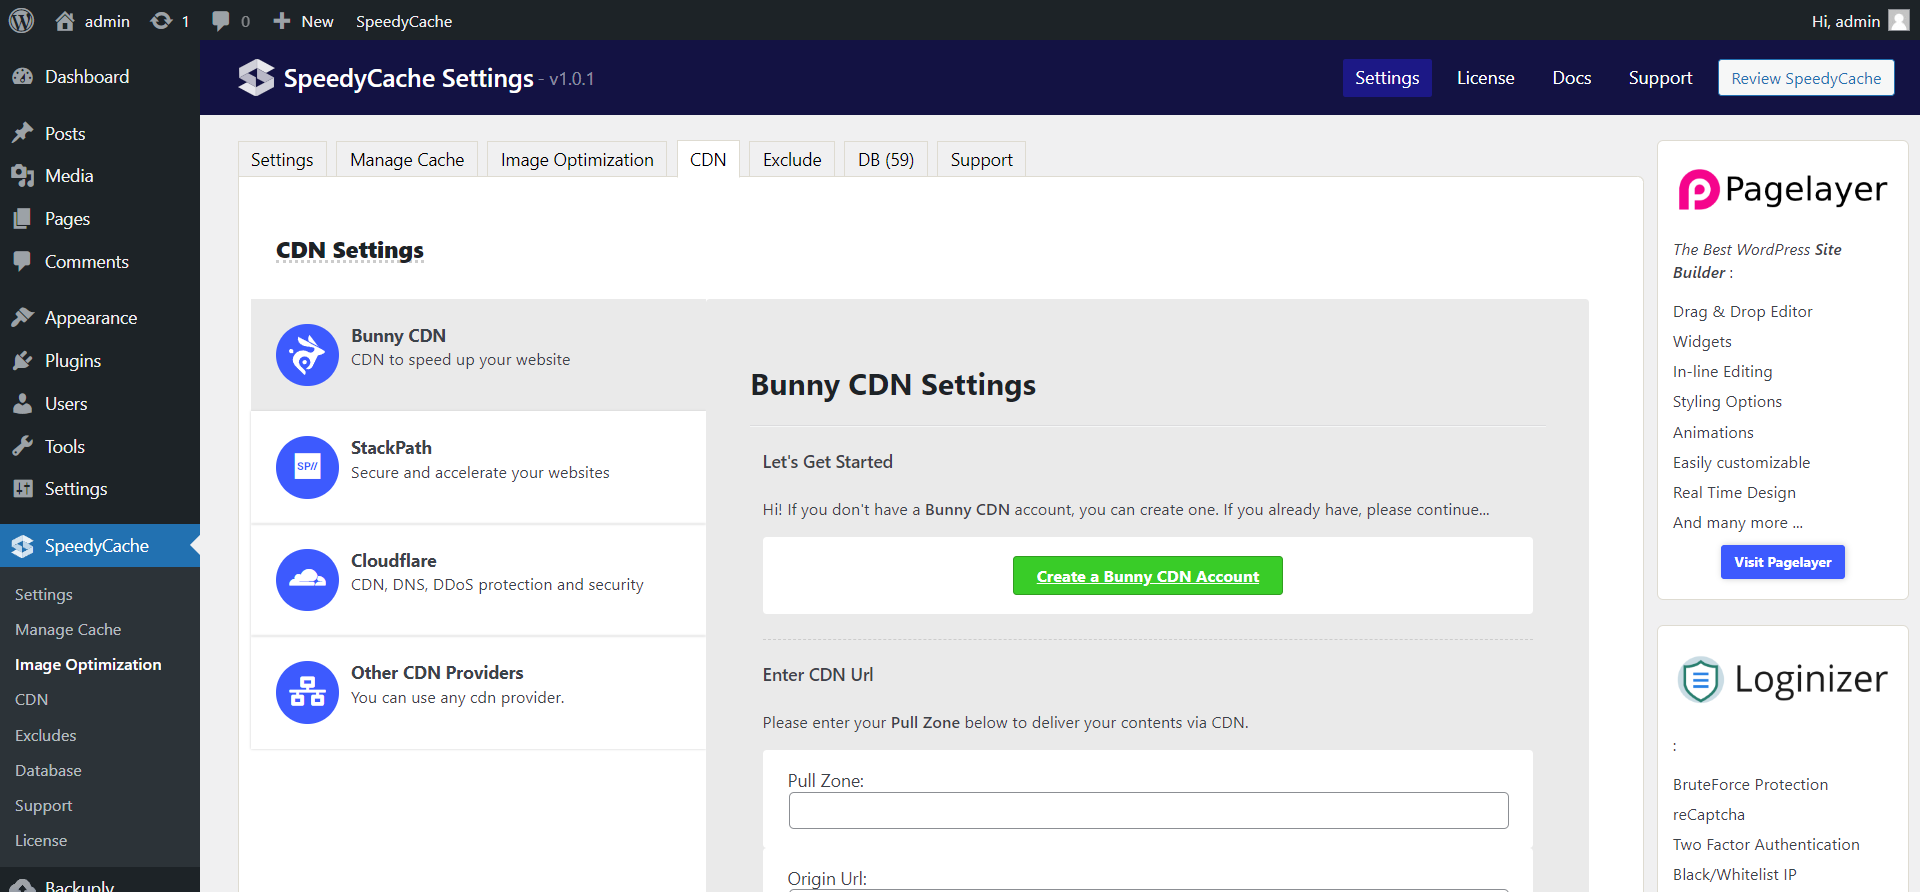This screenshot has height=893, width=1920.
Task: Click the Visit Pagelayer button
Action: pos(1782,562)
